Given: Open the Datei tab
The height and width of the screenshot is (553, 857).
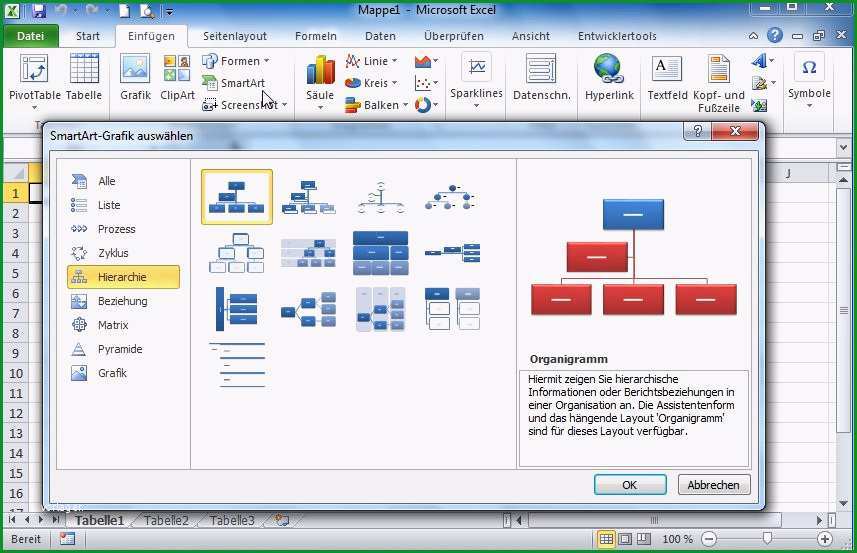Looking at the screenshot, I should pos(31,36).
